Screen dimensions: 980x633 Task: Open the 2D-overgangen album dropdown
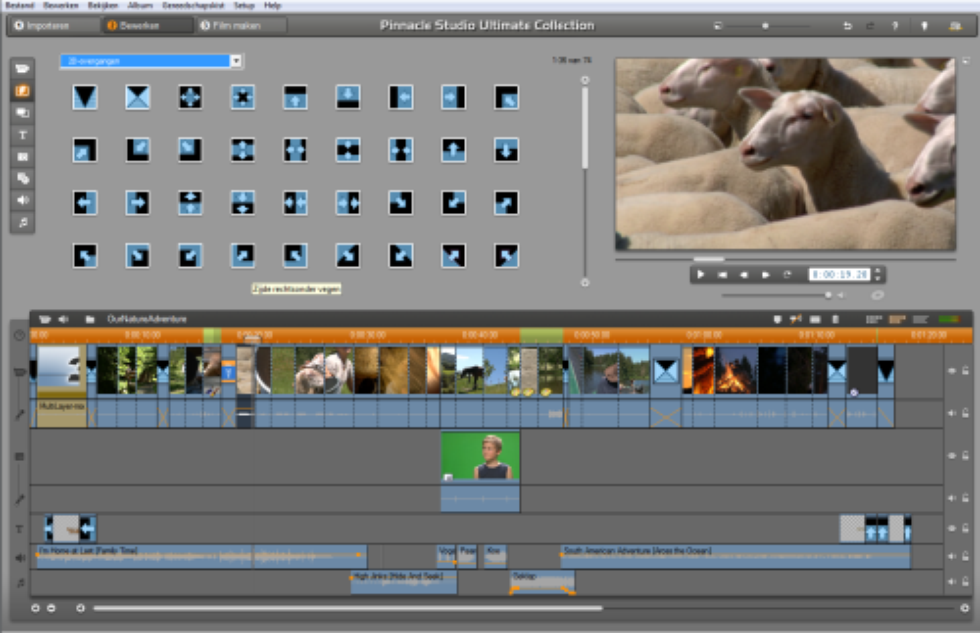tap(151, 61)
